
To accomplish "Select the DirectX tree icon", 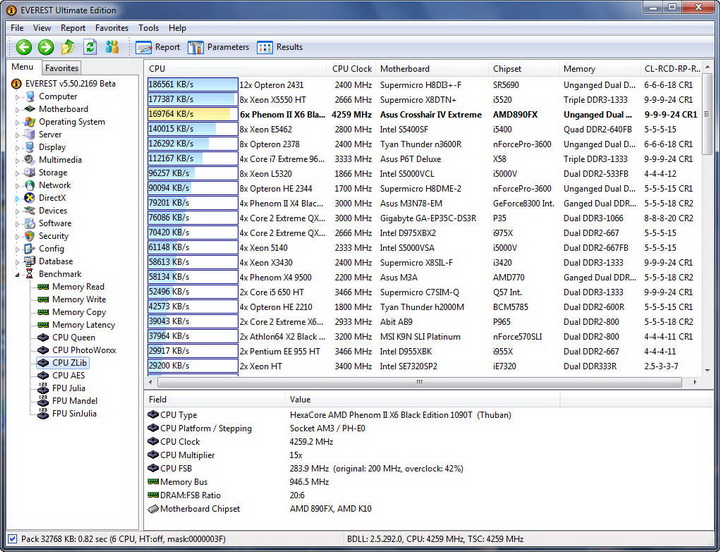I will tap(30, 198).
